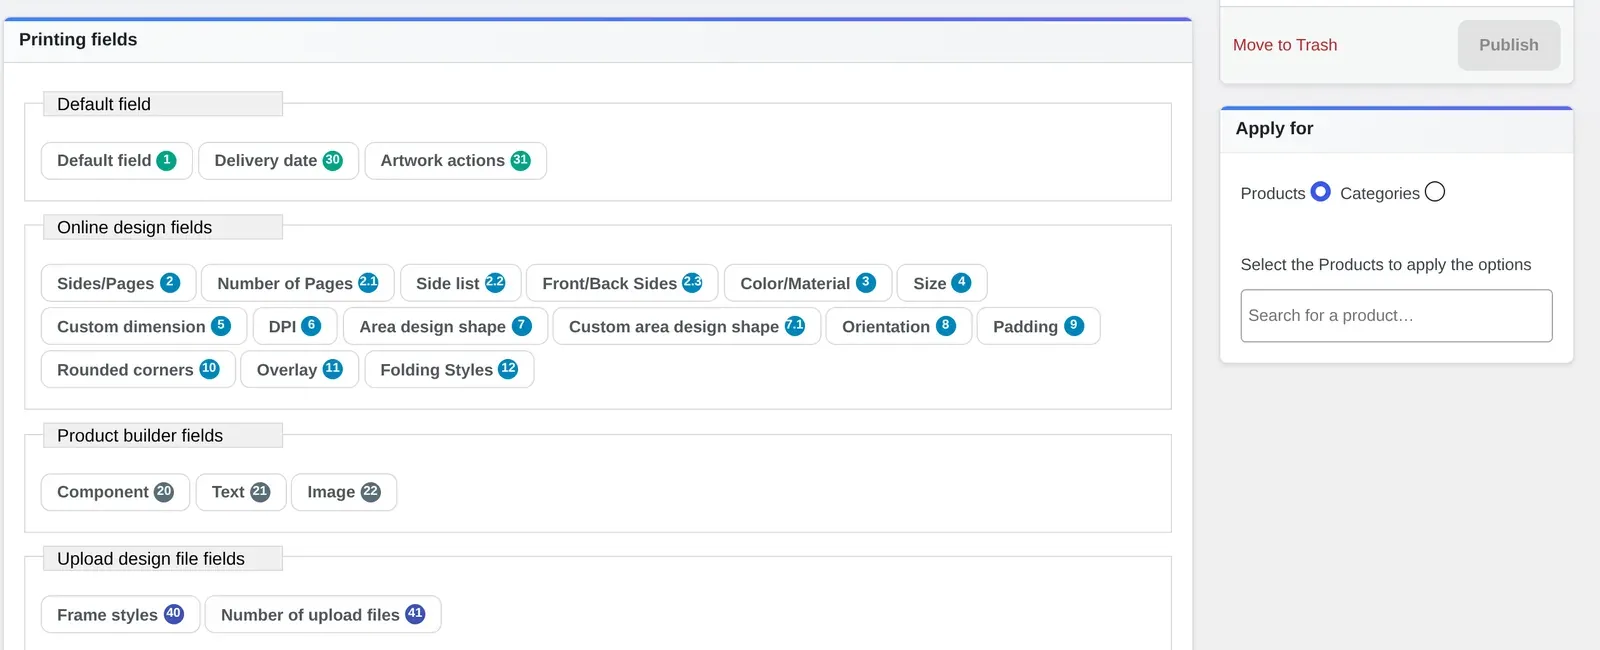The width and height of the screenshot is (1600, 650).
Task: Click the Apply for panel header
Action: 1397,129
